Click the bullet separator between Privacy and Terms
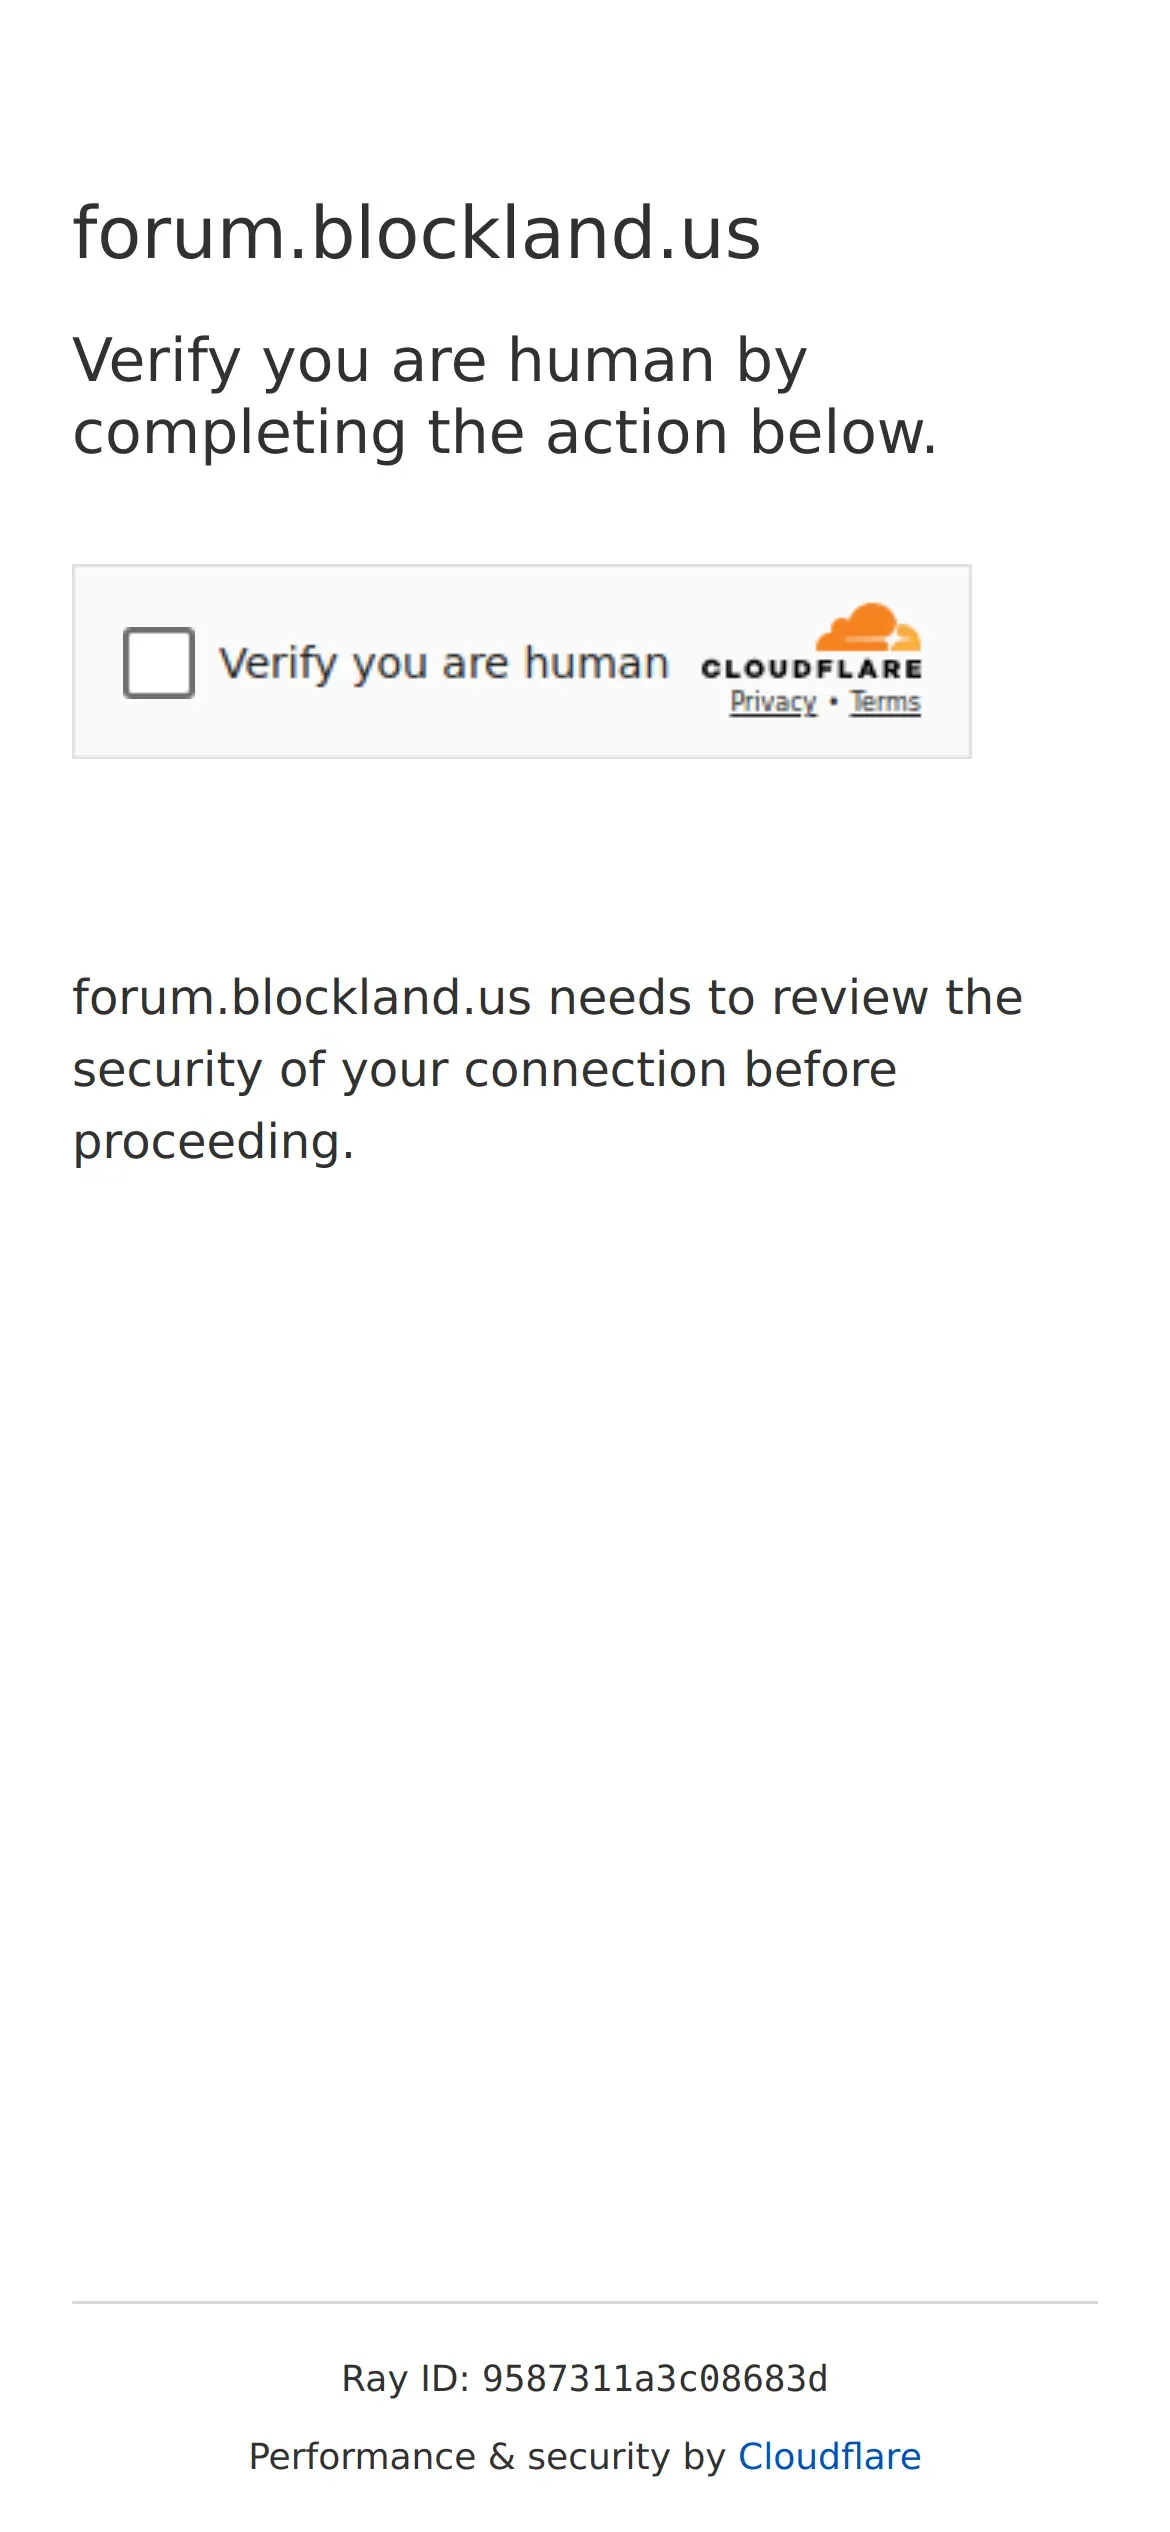 point(834,702)
